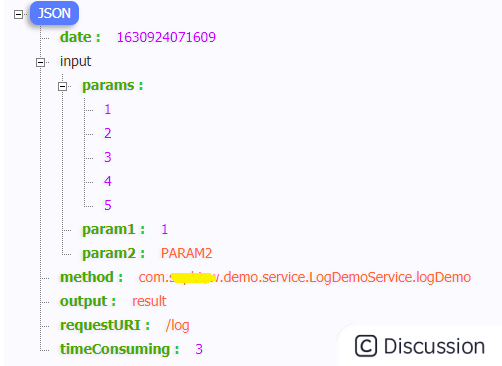This screenshot has width=502, height=366.
Task: Select the PARAM2 string value
Action: pos(186,253)
